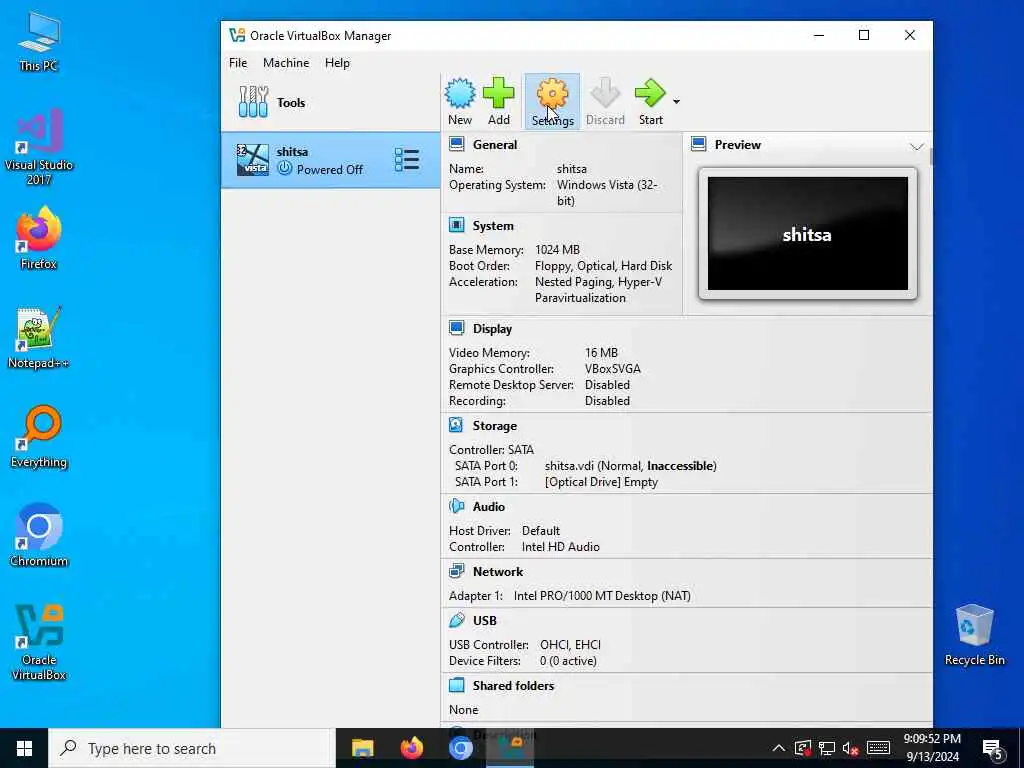
Task: Open Firefox from the taskbar
Action: click(x=411, y=748)
